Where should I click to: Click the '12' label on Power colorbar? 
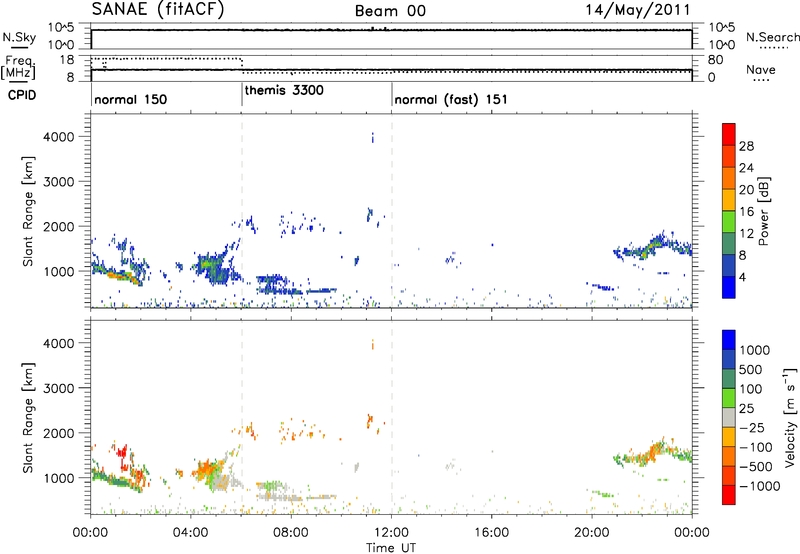[x=746, y=234]
